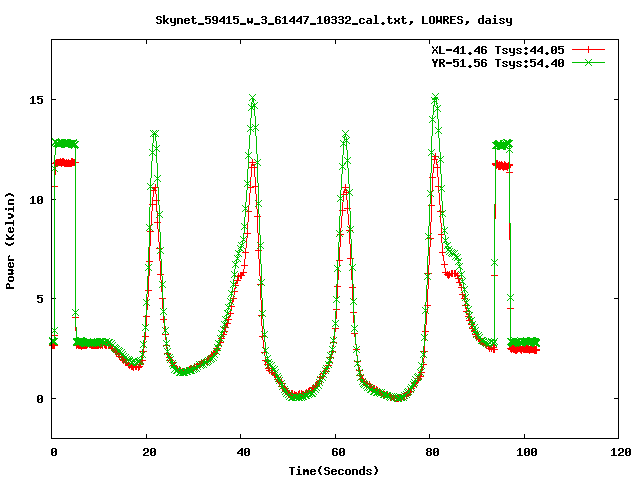Click the green peak near 62 seconds
This screenshot has width=640, height=480.
[346, 134]
